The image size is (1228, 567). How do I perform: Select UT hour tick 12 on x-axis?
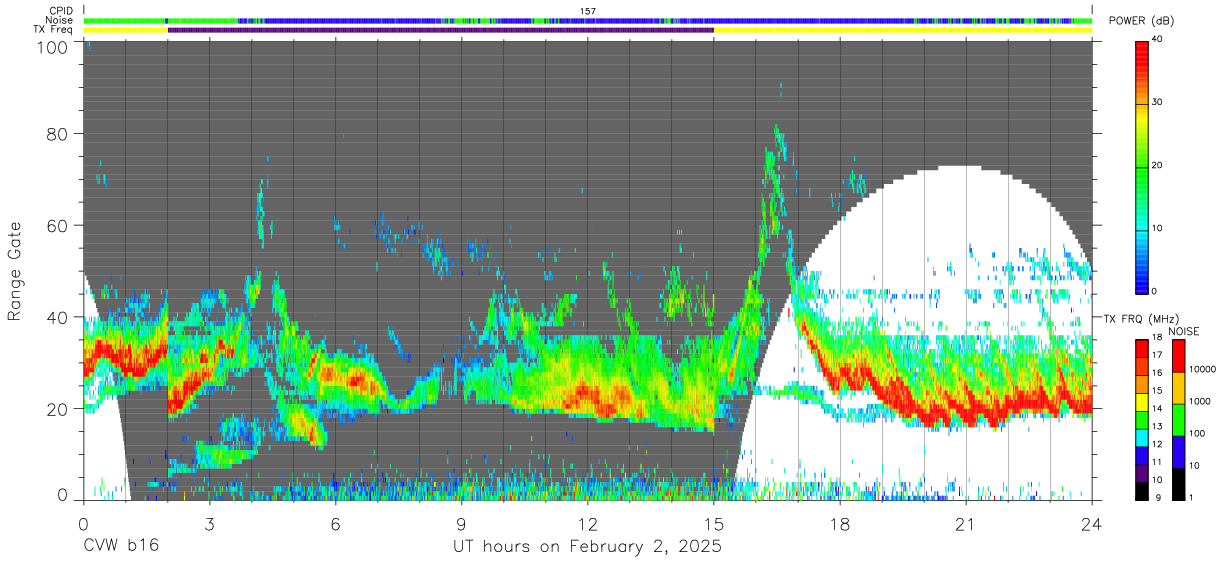coord(587,523)
